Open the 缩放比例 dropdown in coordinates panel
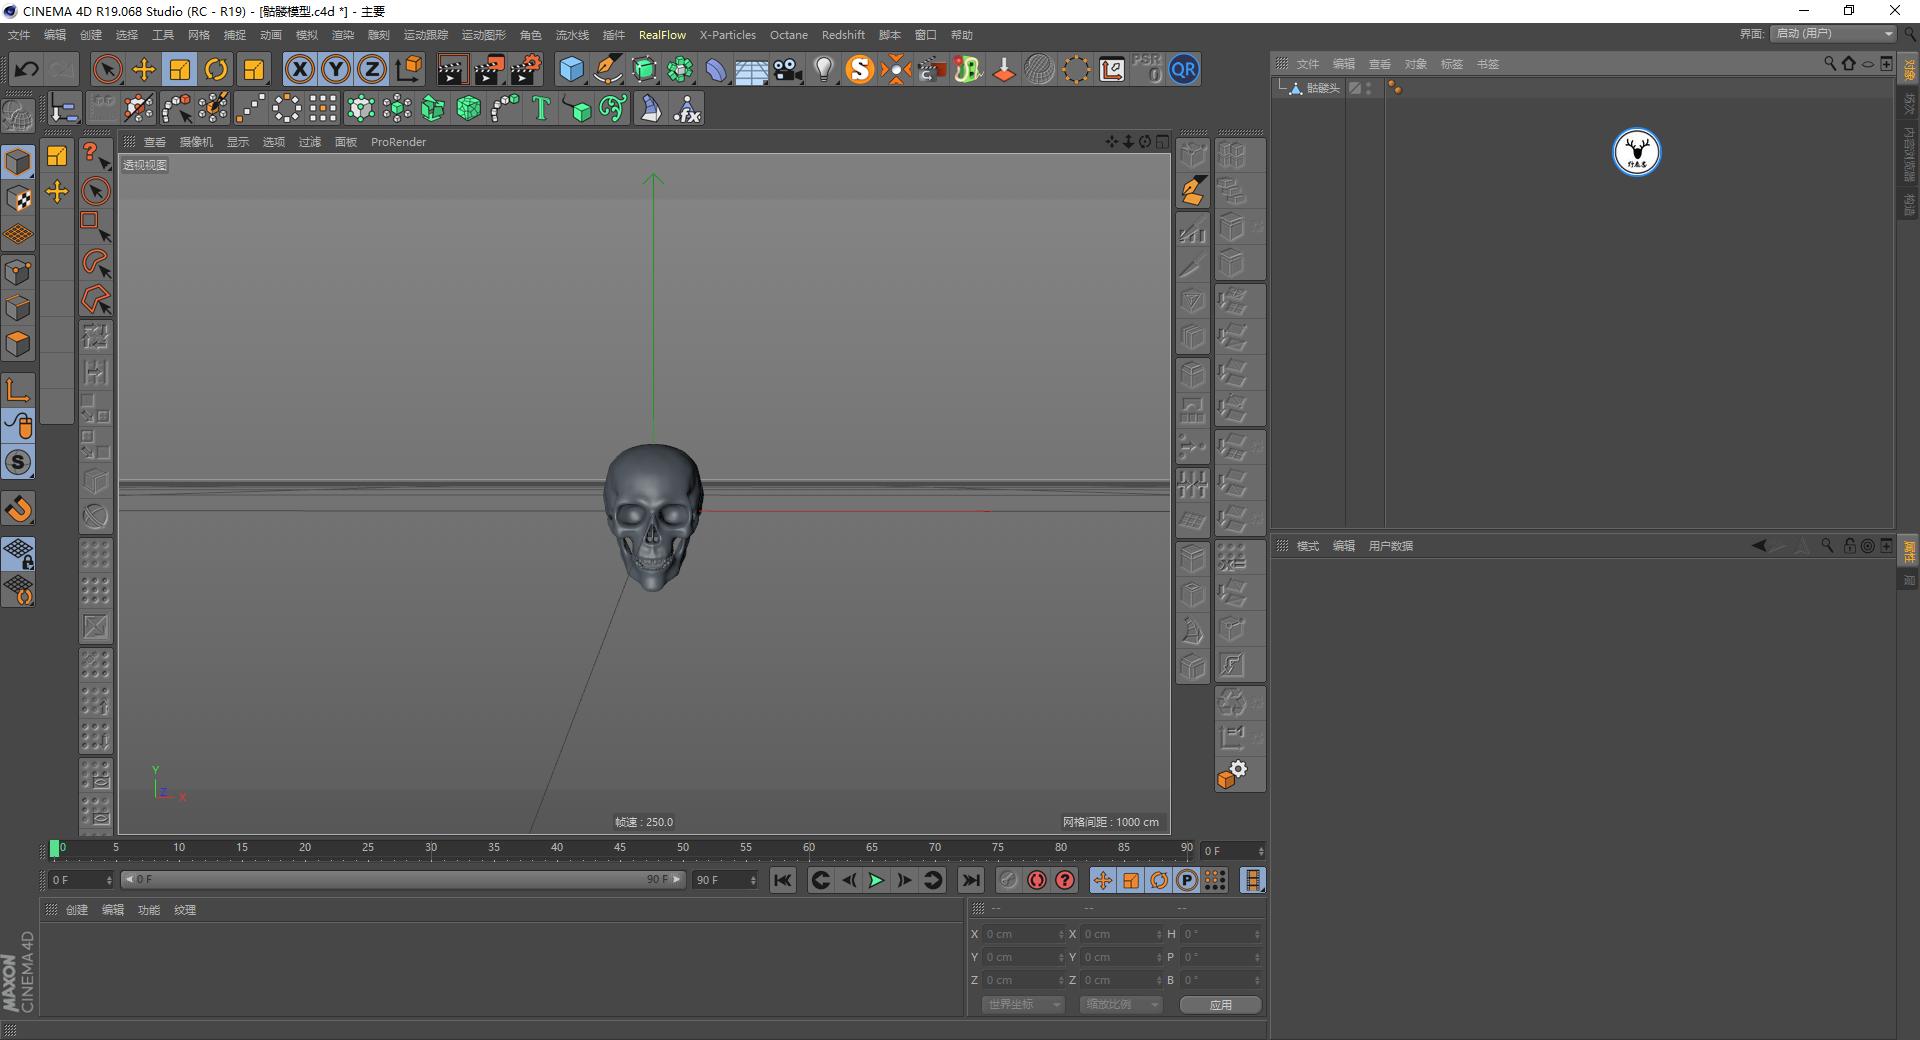Viewport: 1920px width, 1040px height. [x=1120, y=1005]
